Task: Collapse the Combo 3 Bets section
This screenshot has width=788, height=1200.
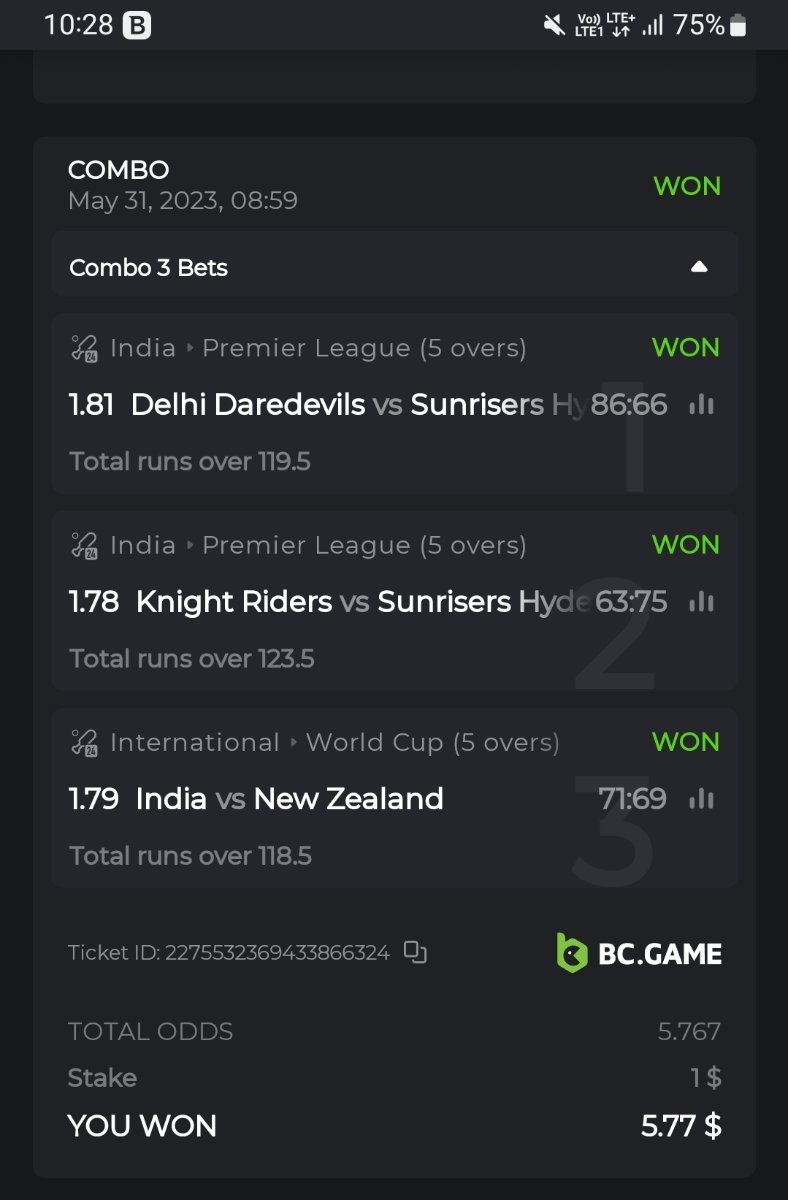Action: (x=699, y=267)
